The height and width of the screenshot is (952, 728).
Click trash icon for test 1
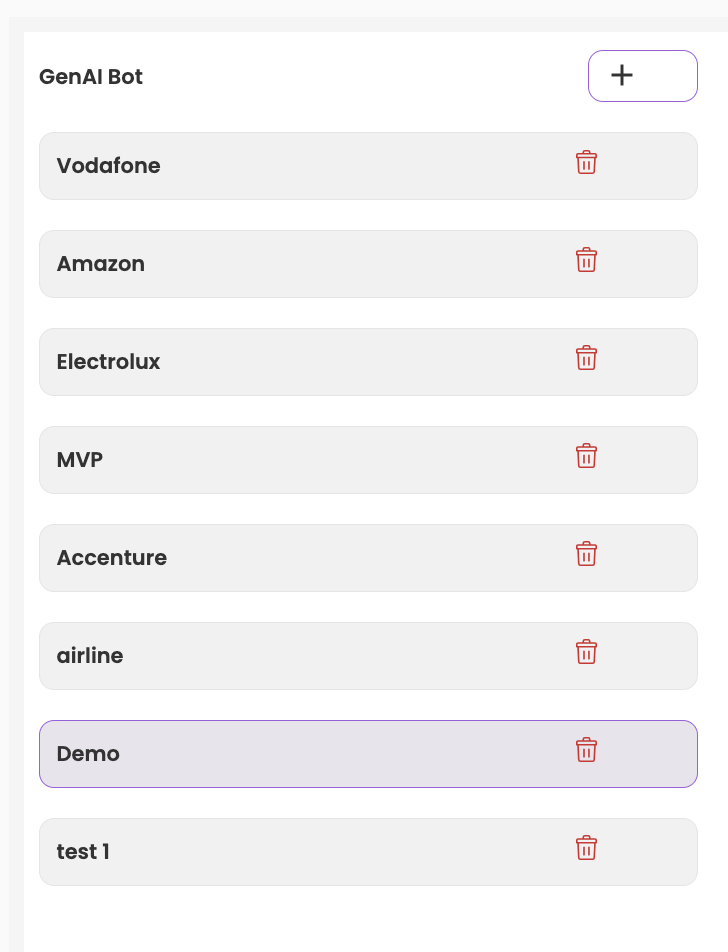586,849
